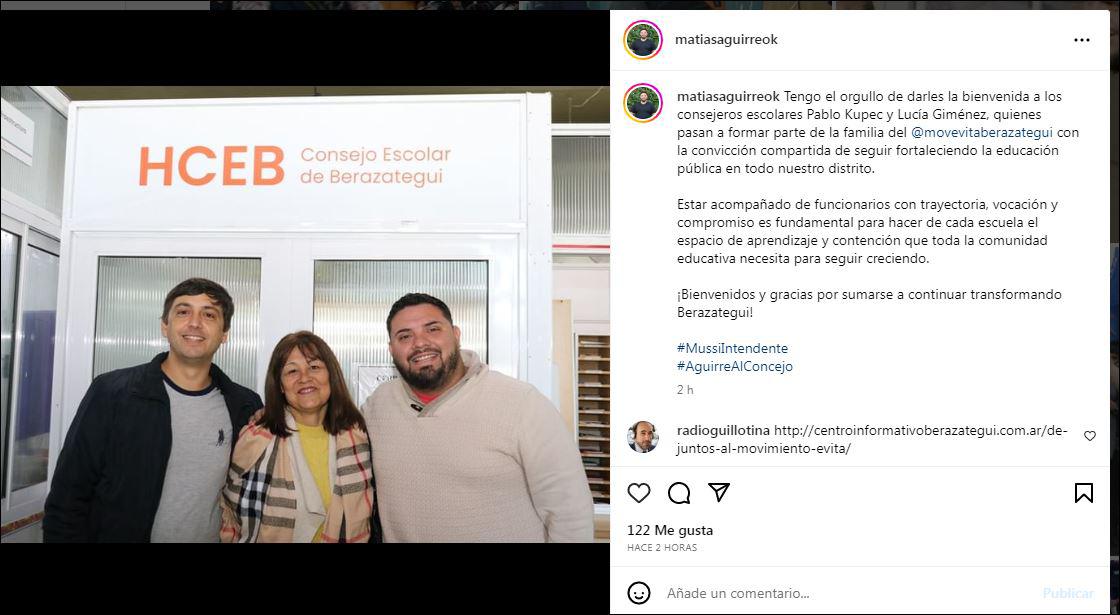Image resolution: width=1120 pixels, height=615 pixels.
Task: Open the 2 h timestamp under caption
Action: pos(685,390)
